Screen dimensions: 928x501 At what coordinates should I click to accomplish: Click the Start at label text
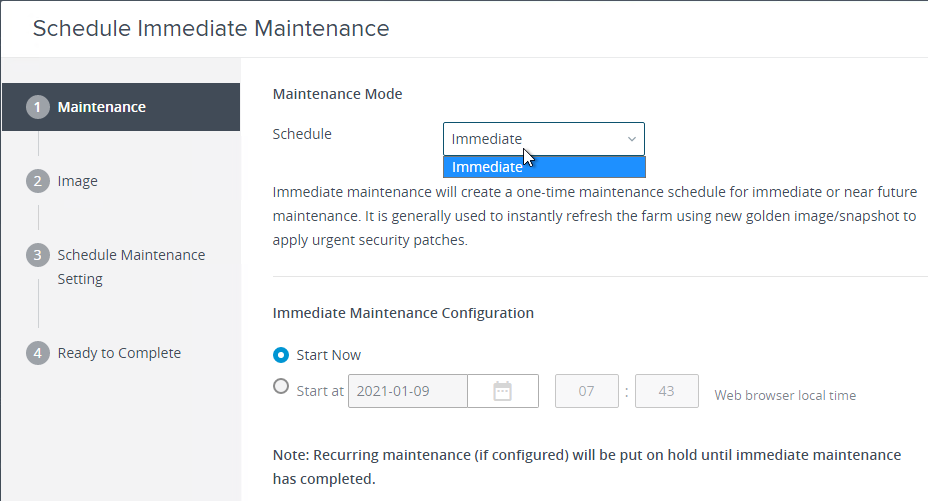coord(320,391)
